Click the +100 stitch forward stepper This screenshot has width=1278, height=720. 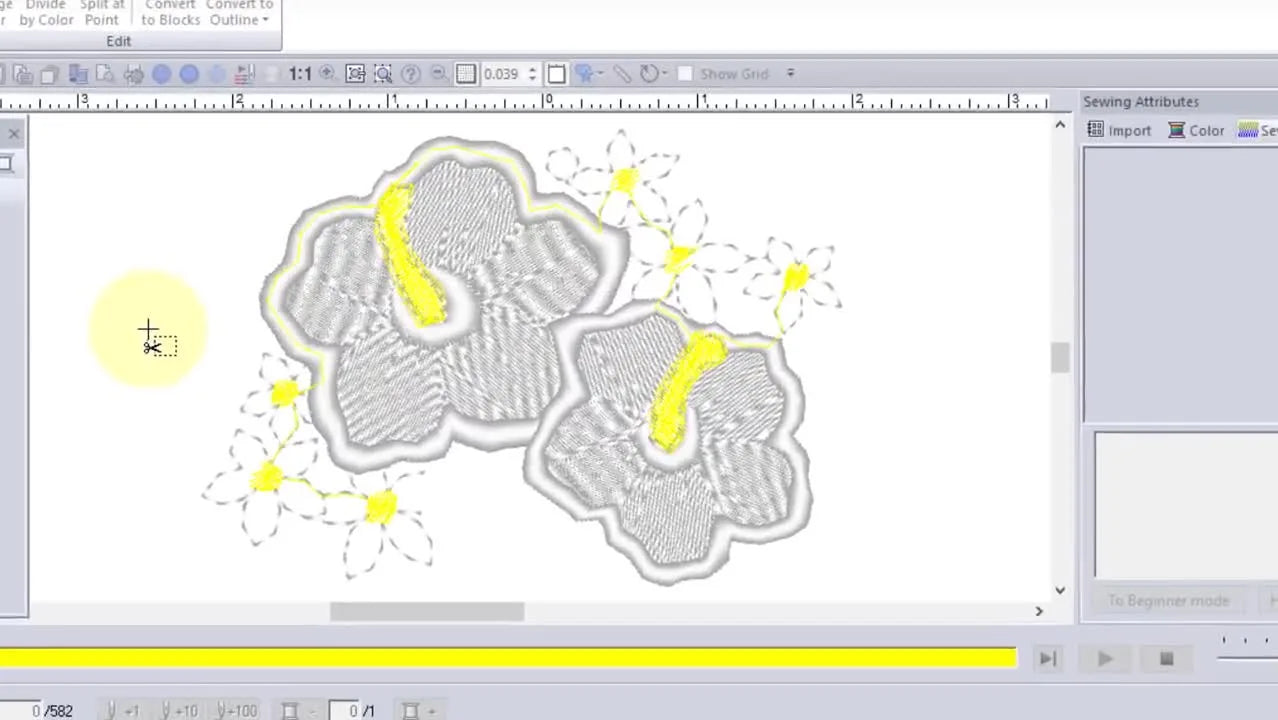236,710
